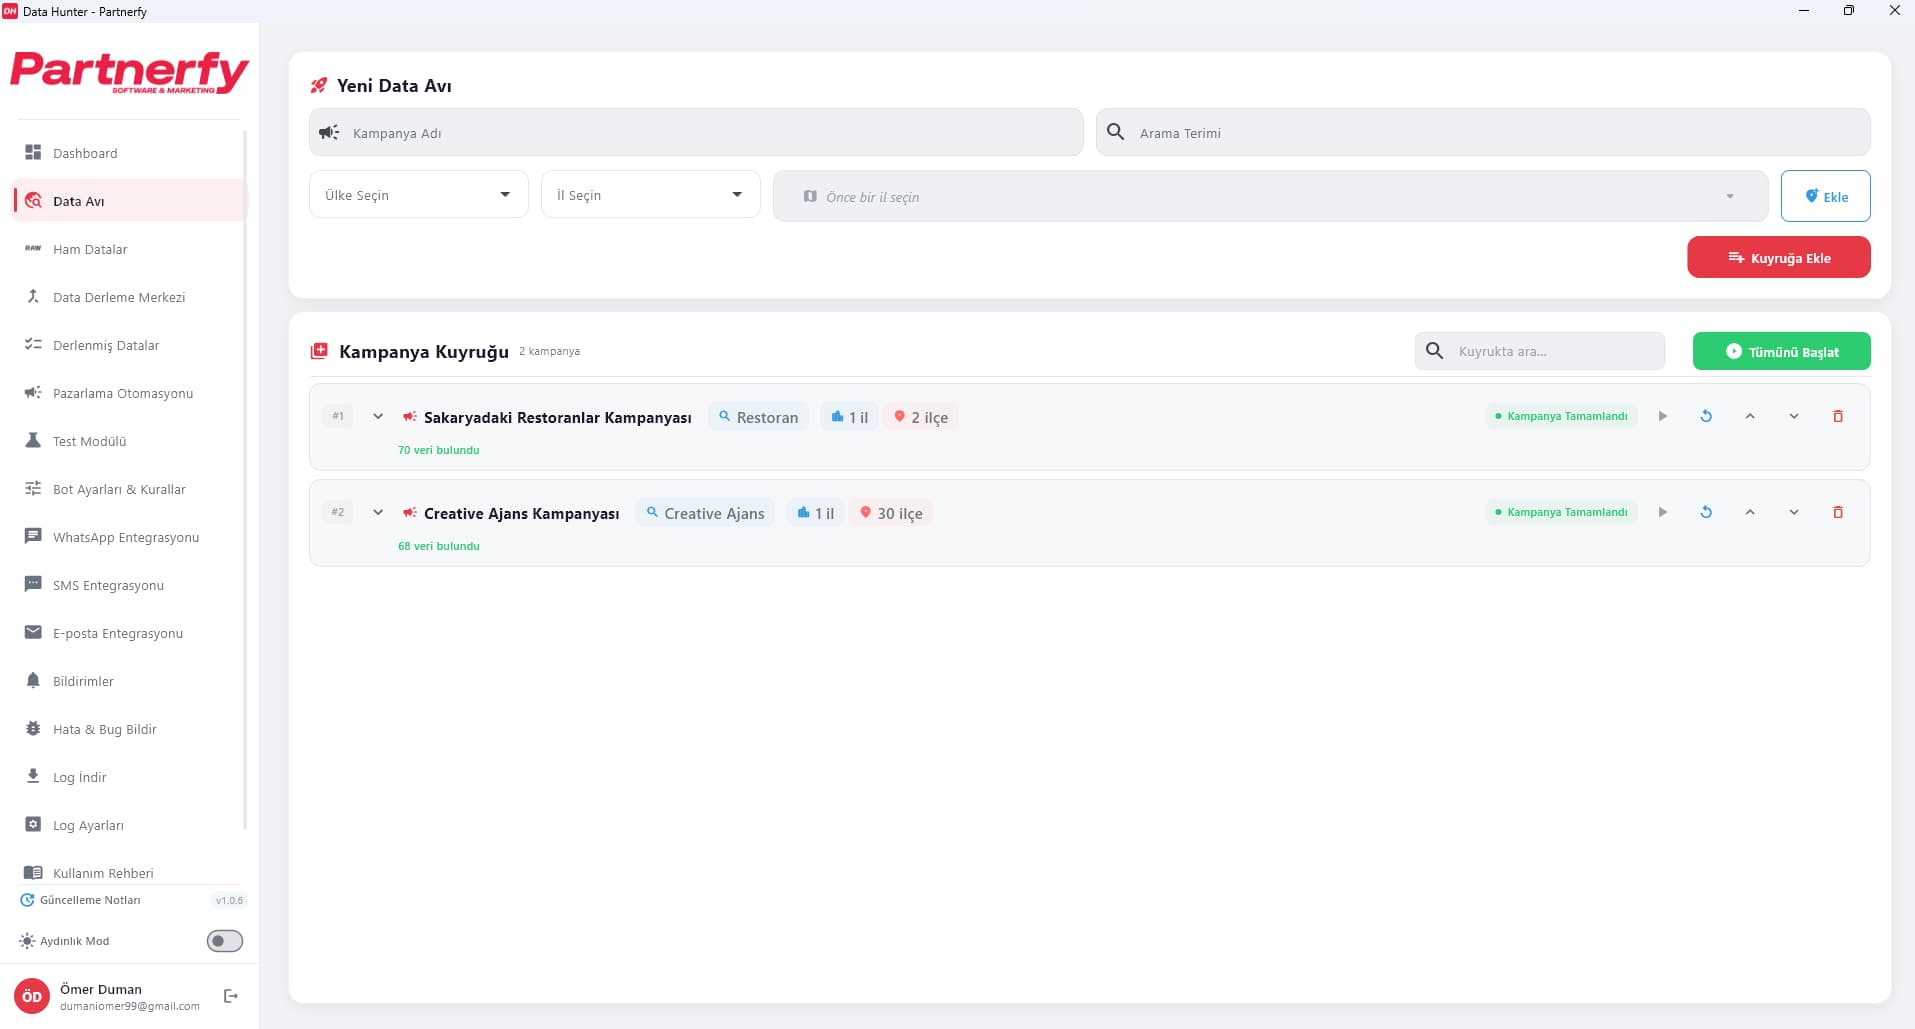The width and height of the screenshot is (1915, 1029).
Task: Toggle the Aydınlık Mod switch
Action: (x=224, y=941)
